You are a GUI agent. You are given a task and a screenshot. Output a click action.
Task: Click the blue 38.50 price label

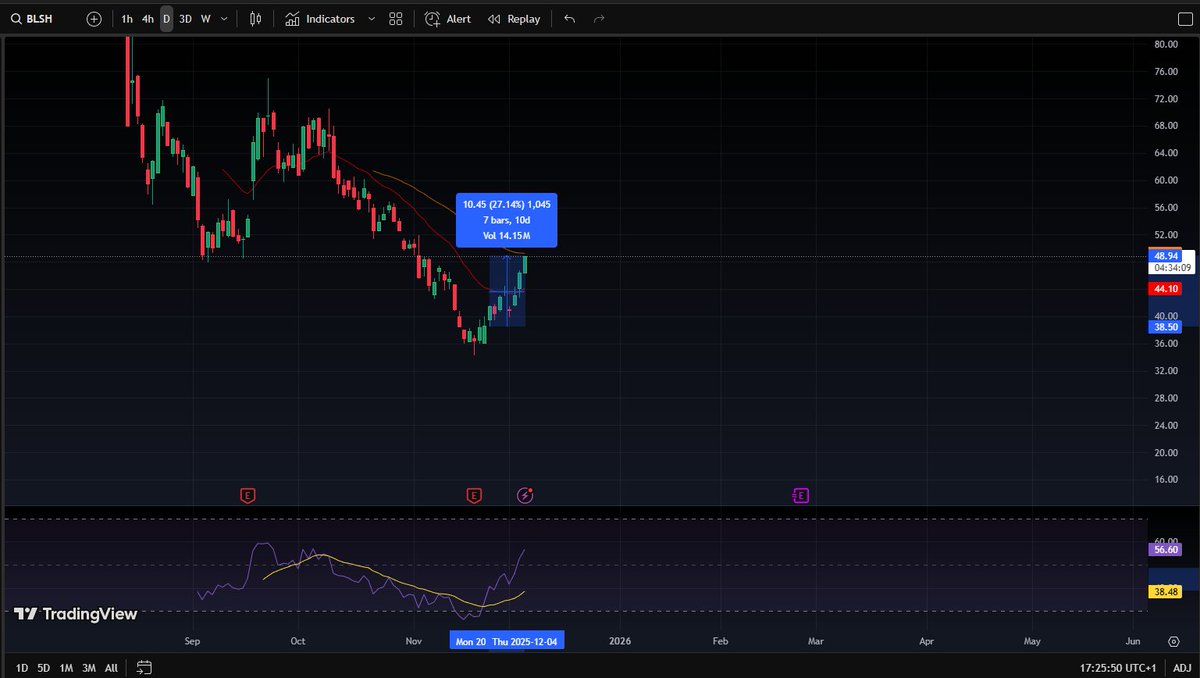[1165, 326]
